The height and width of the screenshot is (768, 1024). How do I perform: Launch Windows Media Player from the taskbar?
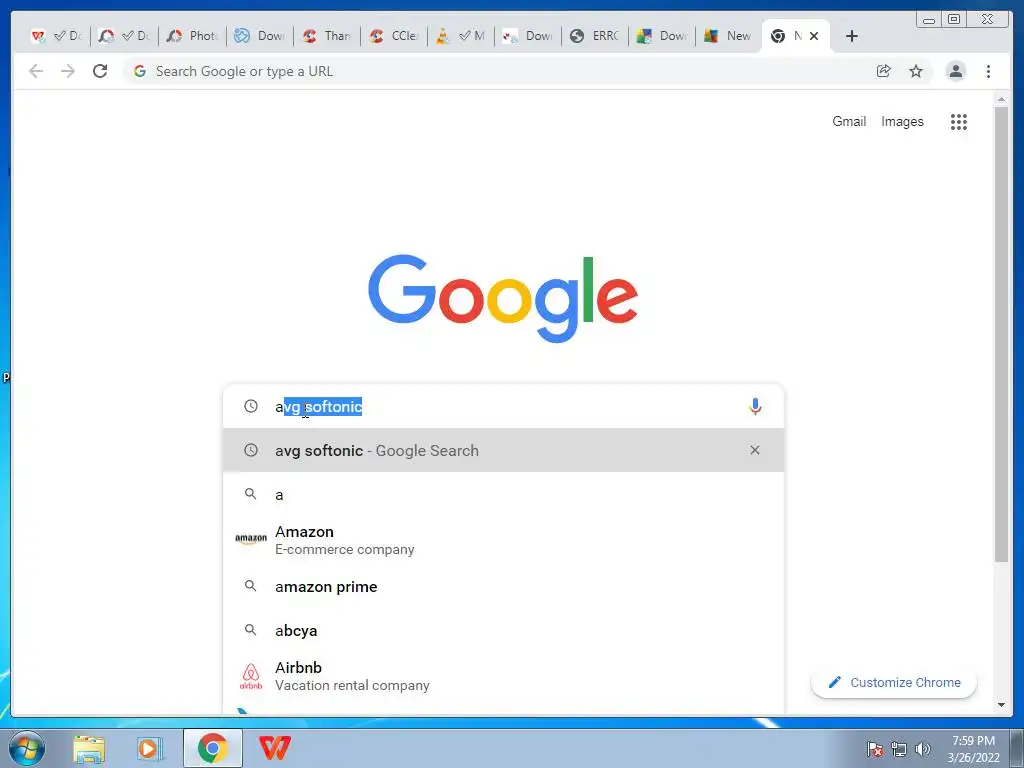(x=150, y=748)
